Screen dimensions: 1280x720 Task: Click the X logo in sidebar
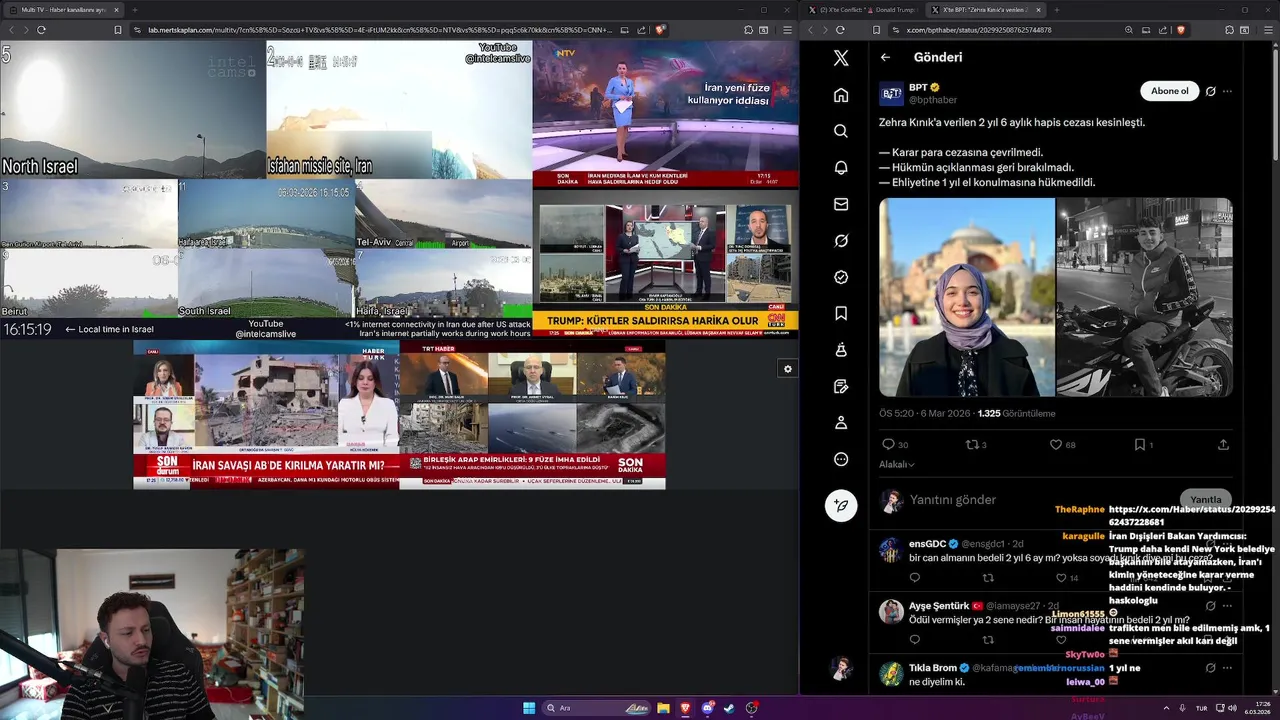841,58
